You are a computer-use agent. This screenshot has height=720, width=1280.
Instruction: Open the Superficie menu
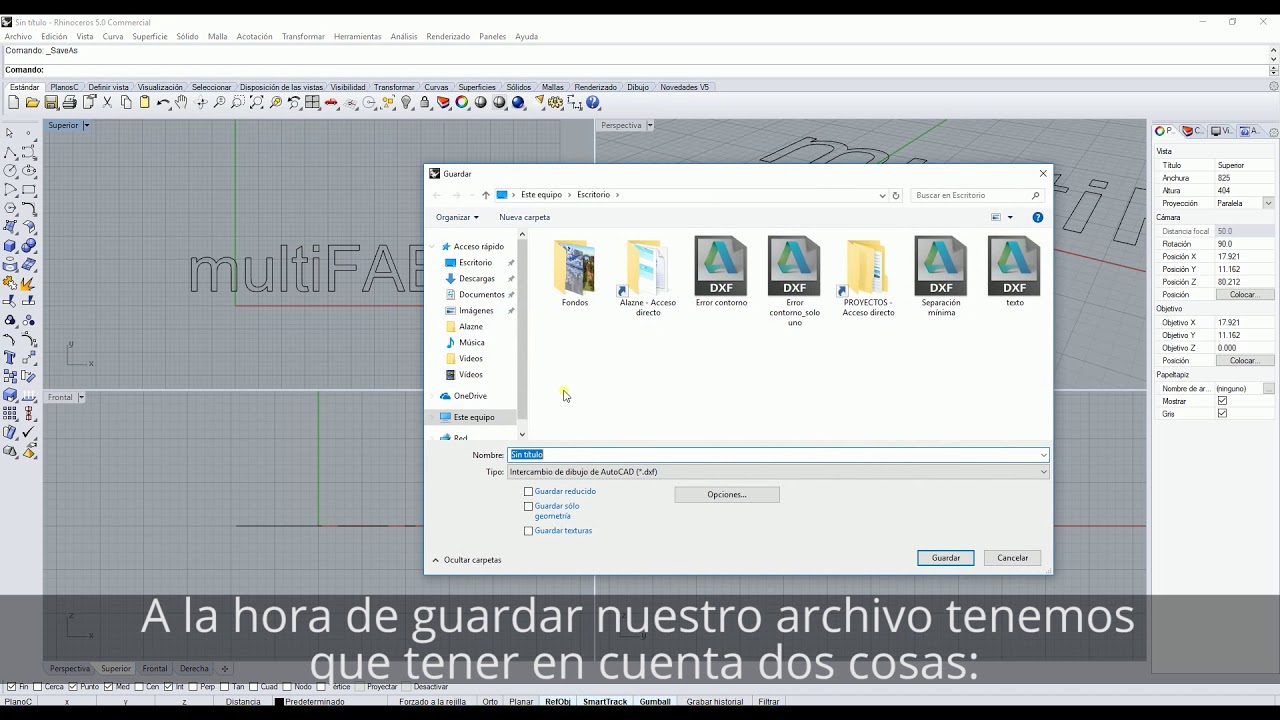150,36
